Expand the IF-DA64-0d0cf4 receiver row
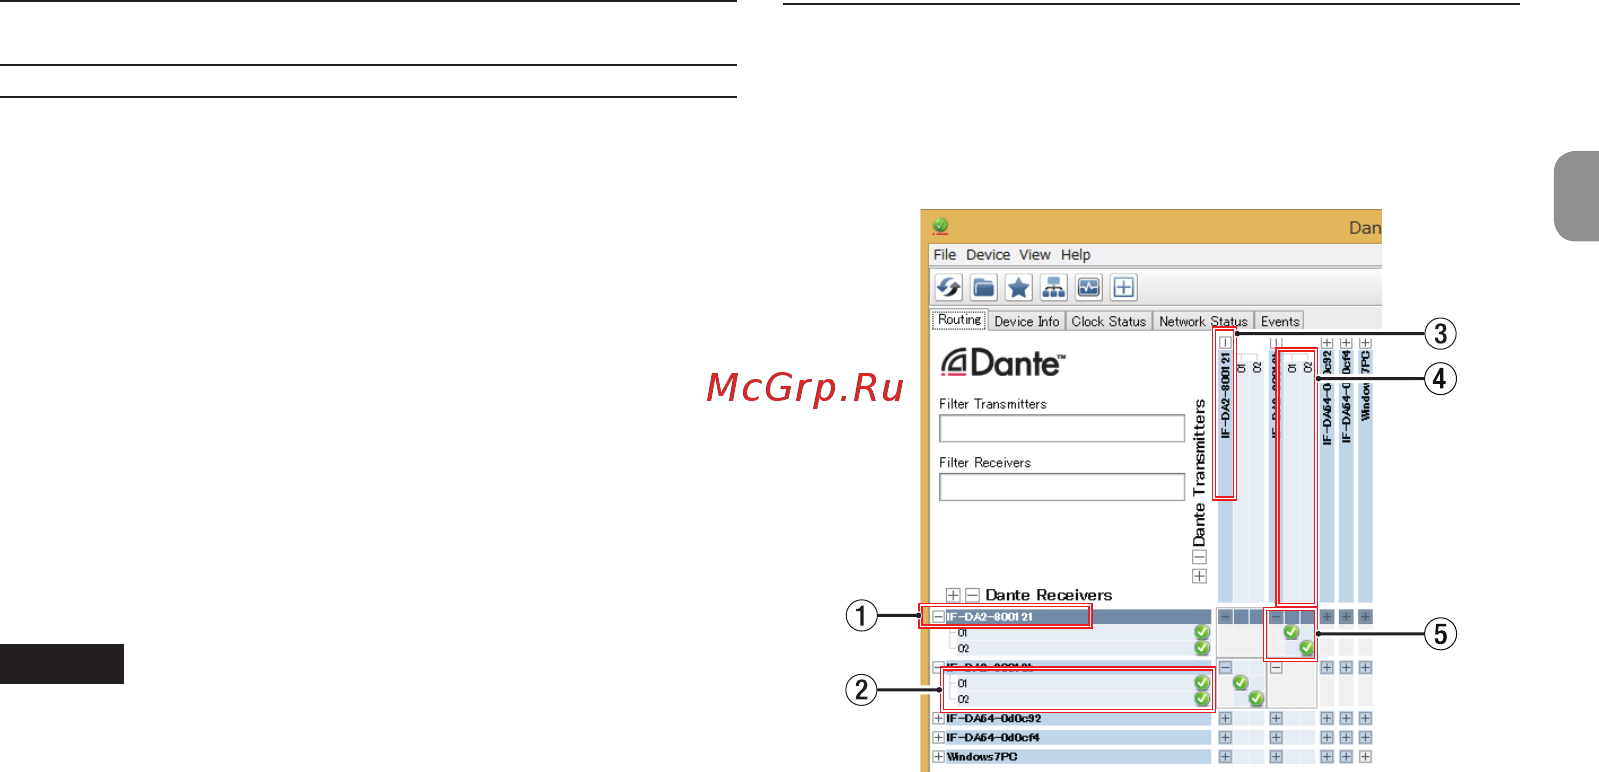Screen dimensions: 1599x772 [938, 737]
